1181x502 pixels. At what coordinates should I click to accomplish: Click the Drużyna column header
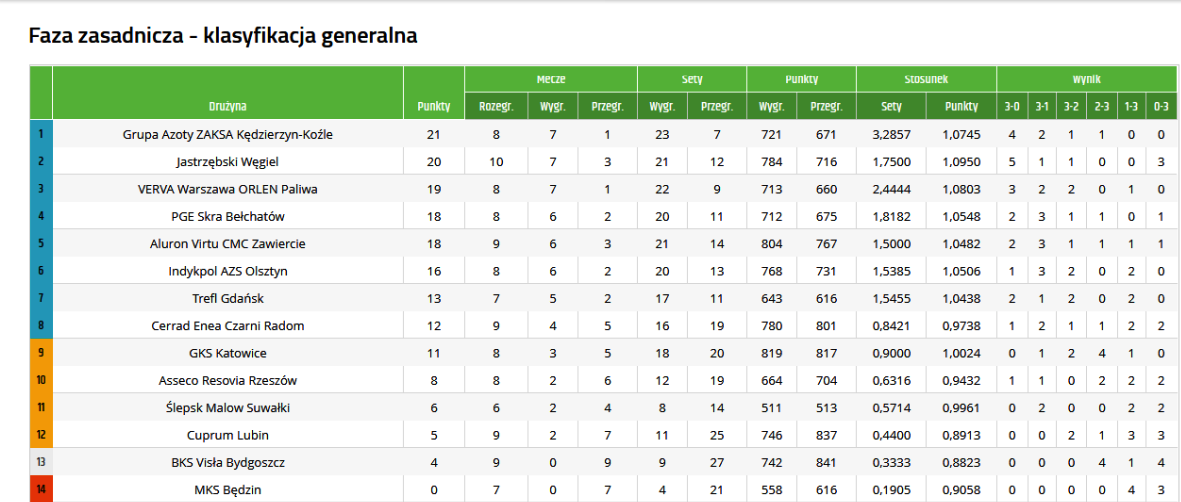pyautogui.click(x=228, y=106)
